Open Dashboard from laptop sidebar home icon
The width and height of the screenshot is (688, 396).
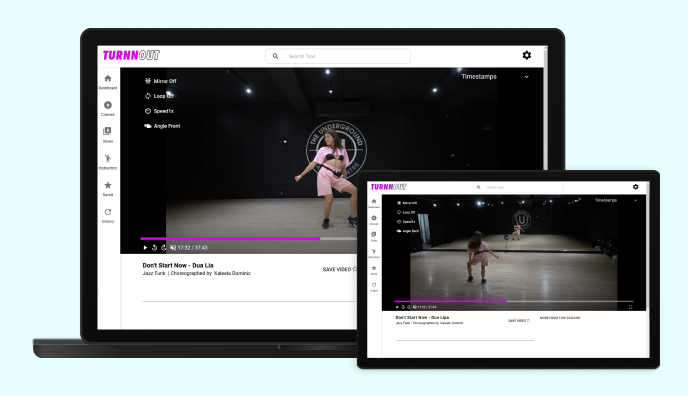tap(108, 82)
